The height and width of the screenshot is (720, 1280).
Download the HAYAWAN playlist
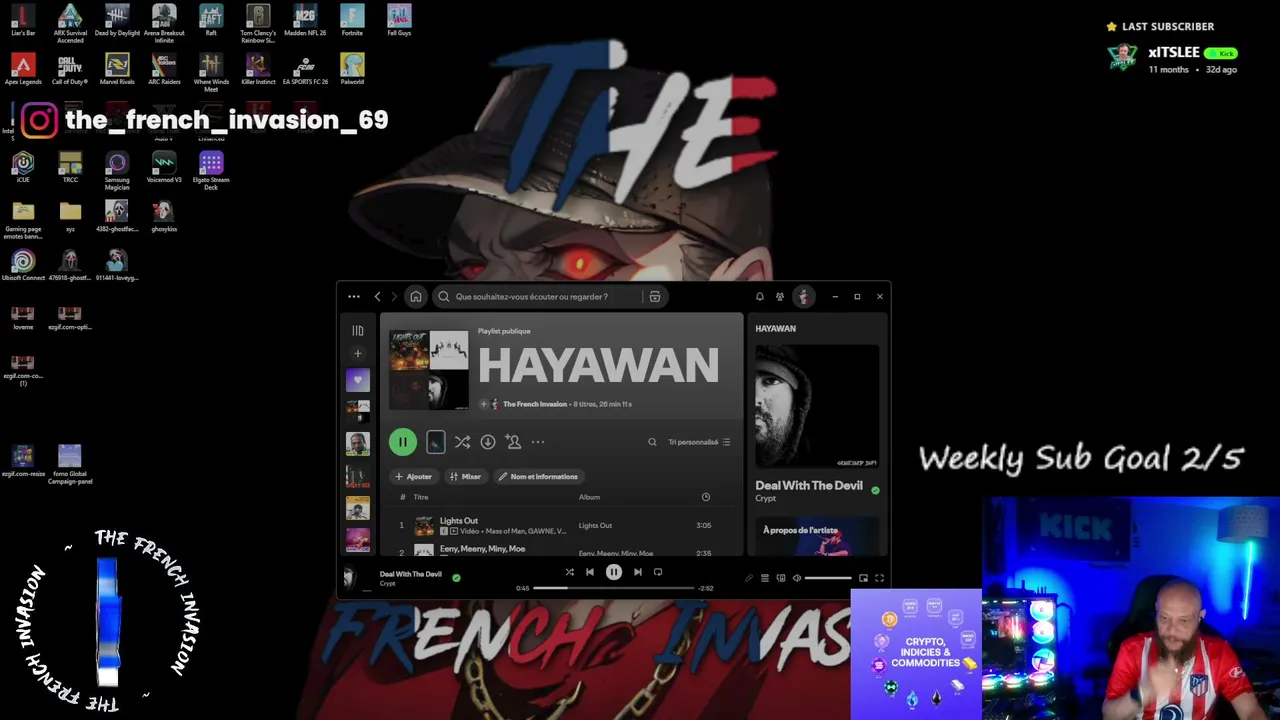pos(488,442)
